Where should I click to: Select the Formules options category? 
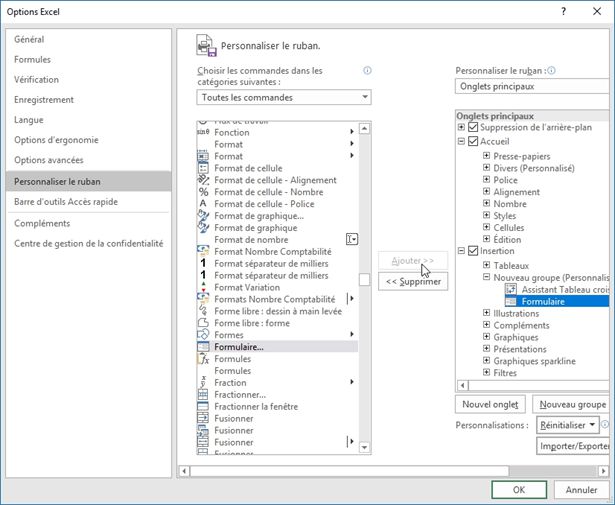[x=89, y=60]
